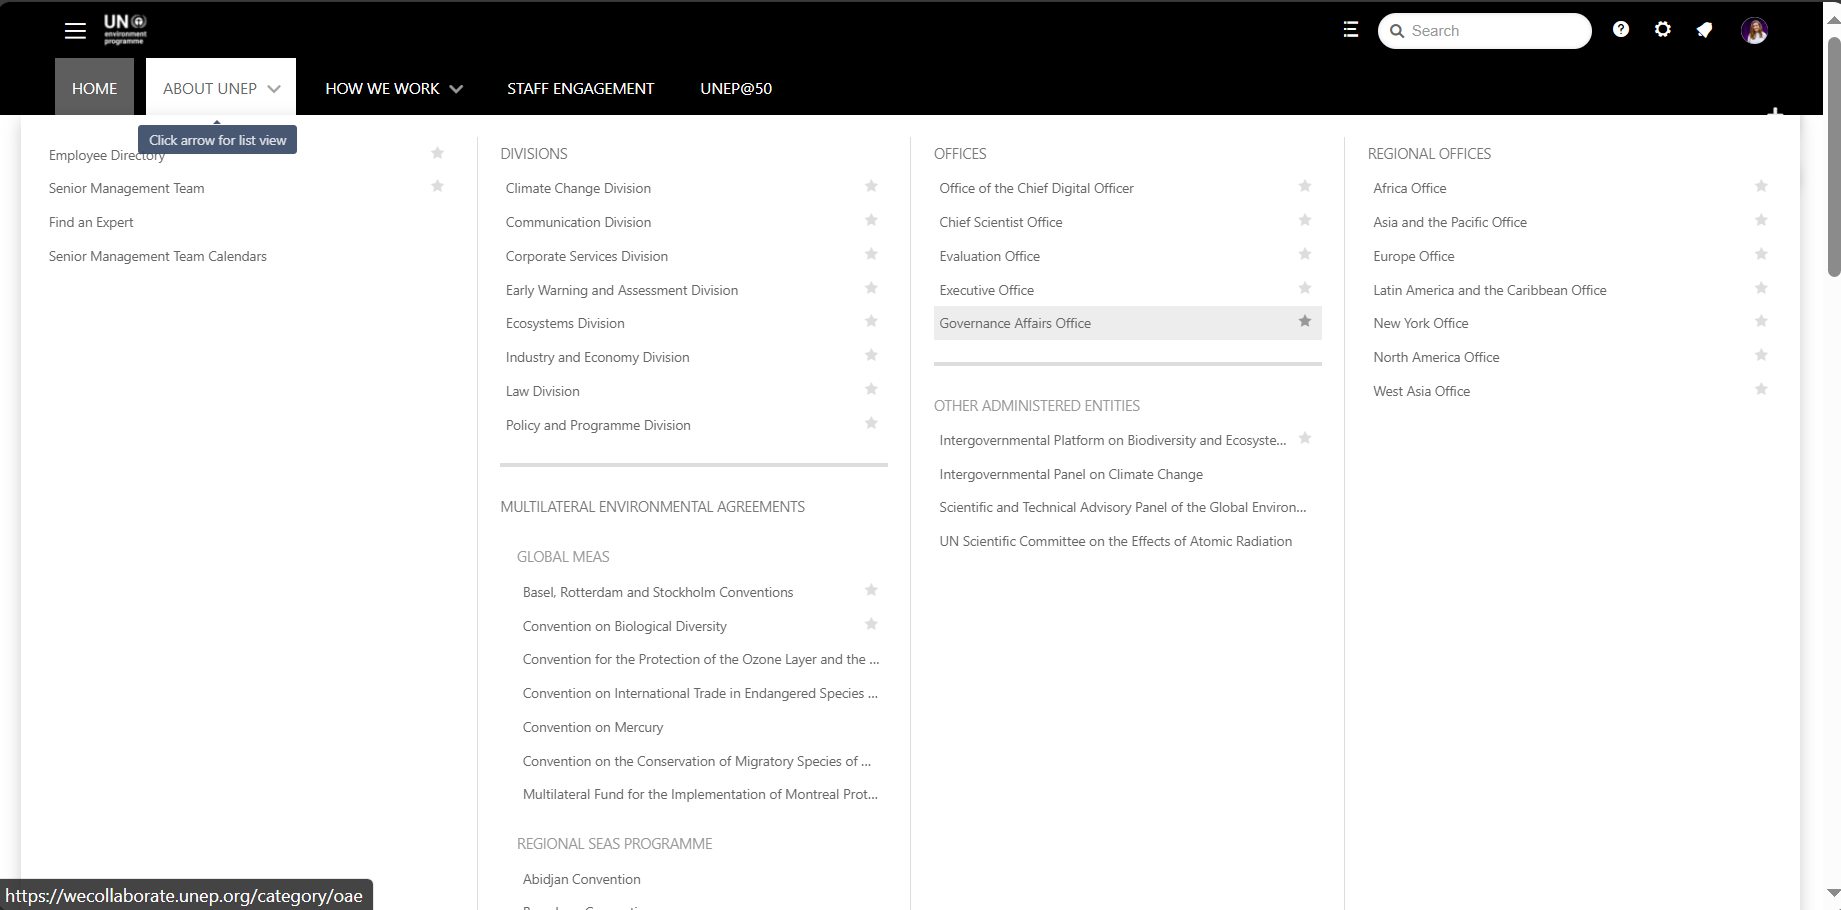Screen dimensions: 1841x910
Task: Open the Abidjan Convention link
Action: pyautogui.click(x=581, y=879)
